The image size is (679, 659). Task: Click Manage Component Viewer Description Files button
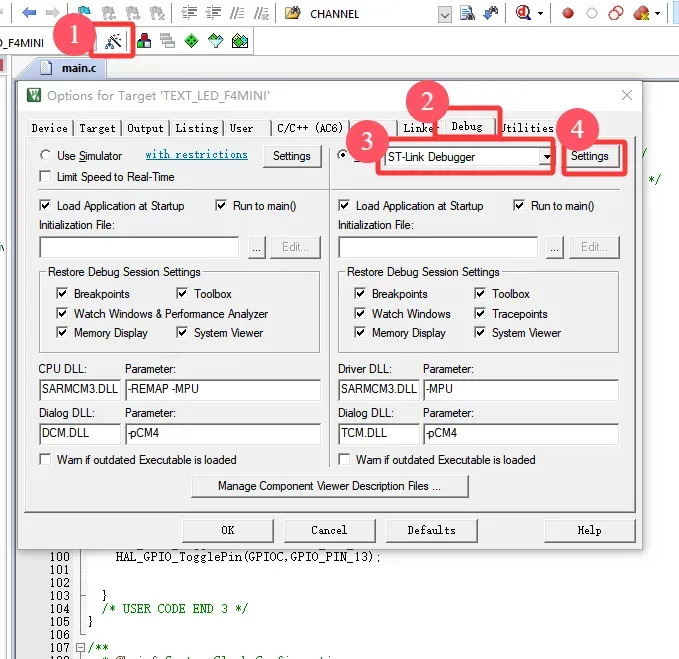tap(329, 486)
